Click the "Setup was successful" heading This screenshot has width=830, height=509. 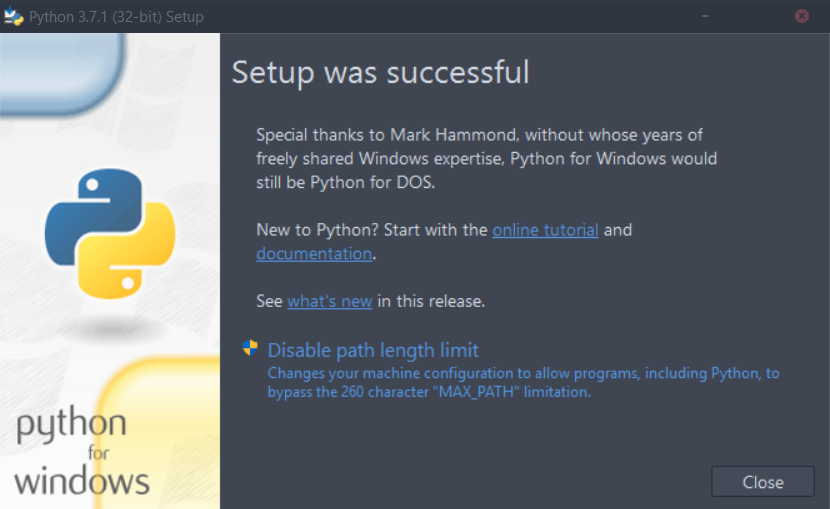[380, 72]
